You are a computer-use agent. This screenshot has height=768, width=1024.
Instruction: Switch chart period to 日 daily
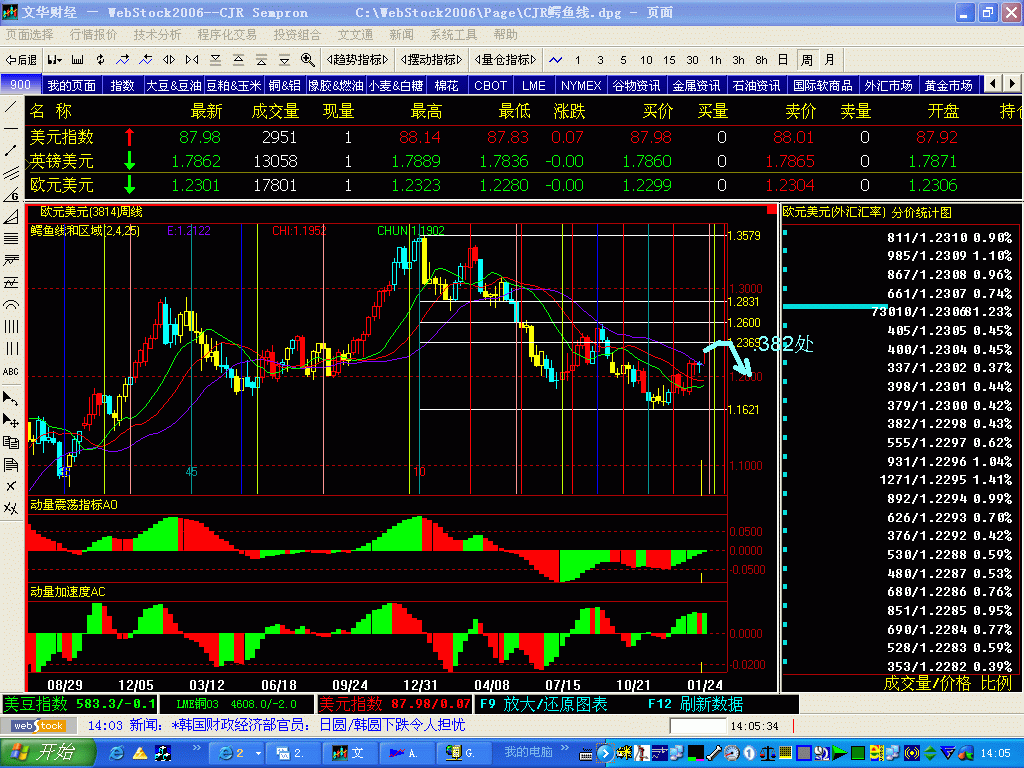point(783,60)
